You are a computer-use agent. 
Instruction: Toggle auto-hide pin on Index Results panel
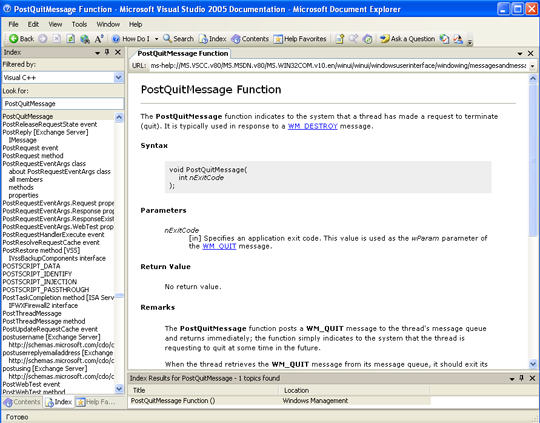tap(522, 378)
